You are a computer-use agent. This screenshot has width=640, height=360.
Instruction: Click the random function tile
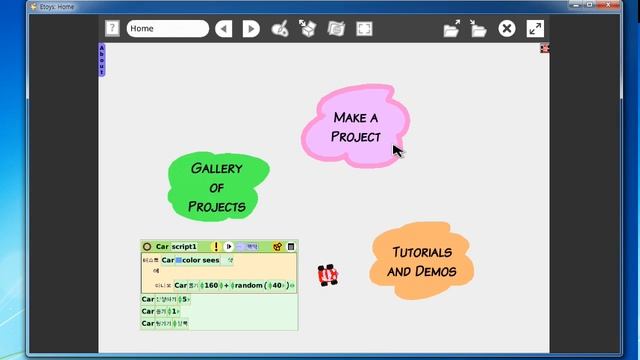coord(249,285)
